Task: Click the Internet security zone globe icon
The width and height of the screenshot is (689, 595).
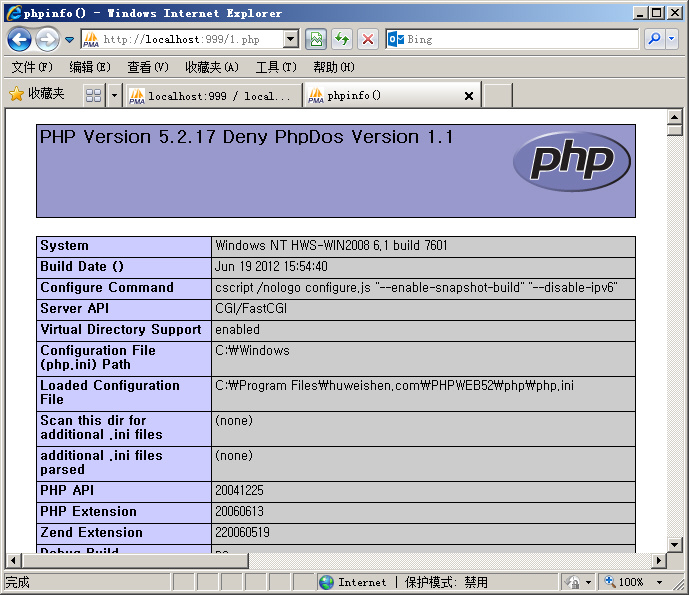Action: [x=326, y=582]
